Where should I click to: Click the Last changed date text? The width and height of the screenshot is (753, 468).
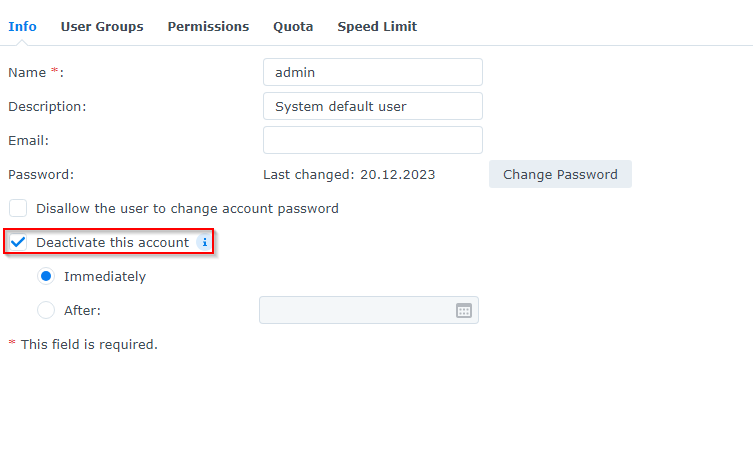(349, 175)
